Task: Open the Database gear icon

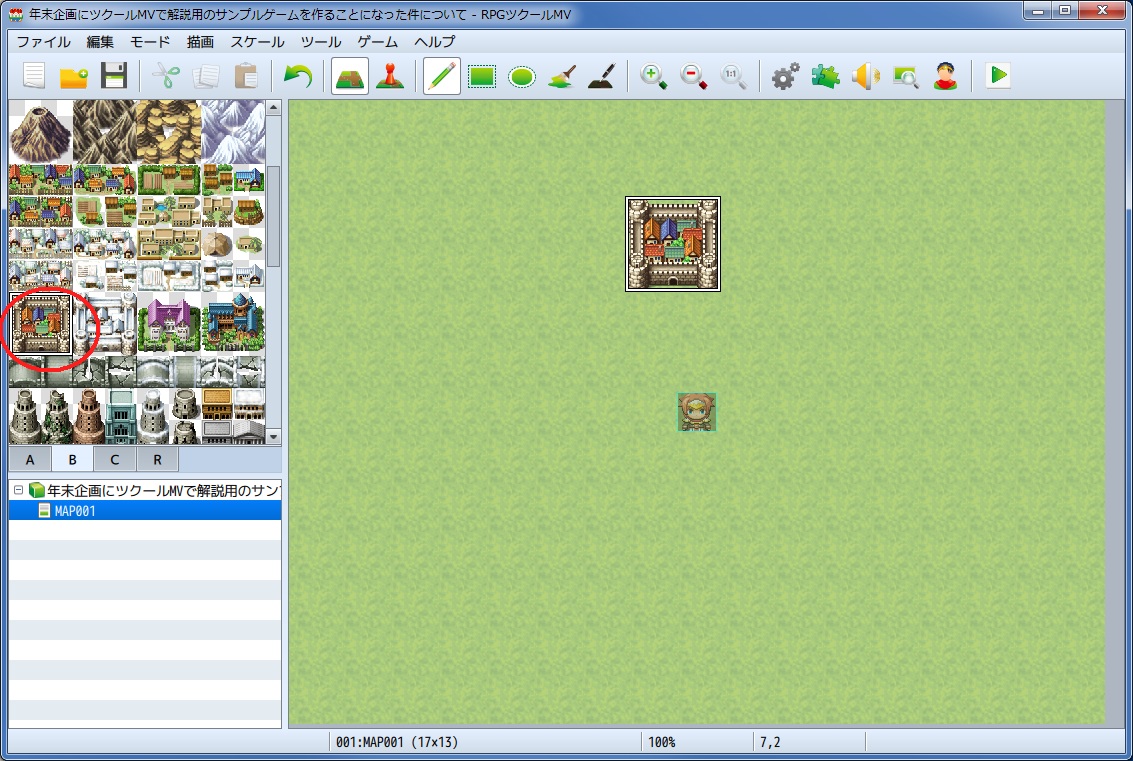Action: click(785, 77)
